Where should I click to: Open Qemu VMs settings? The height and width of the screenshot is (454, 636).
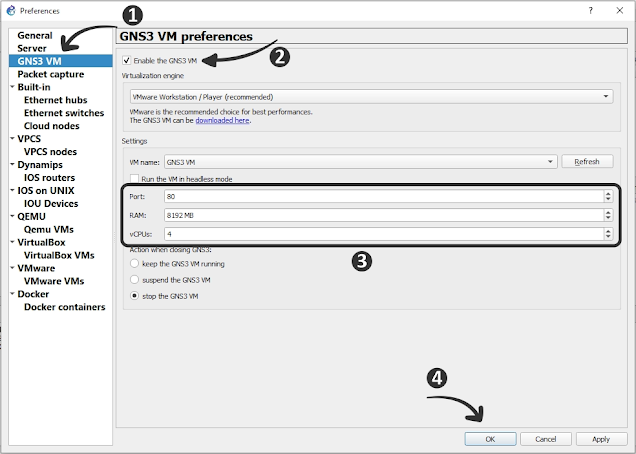[49, 230]
